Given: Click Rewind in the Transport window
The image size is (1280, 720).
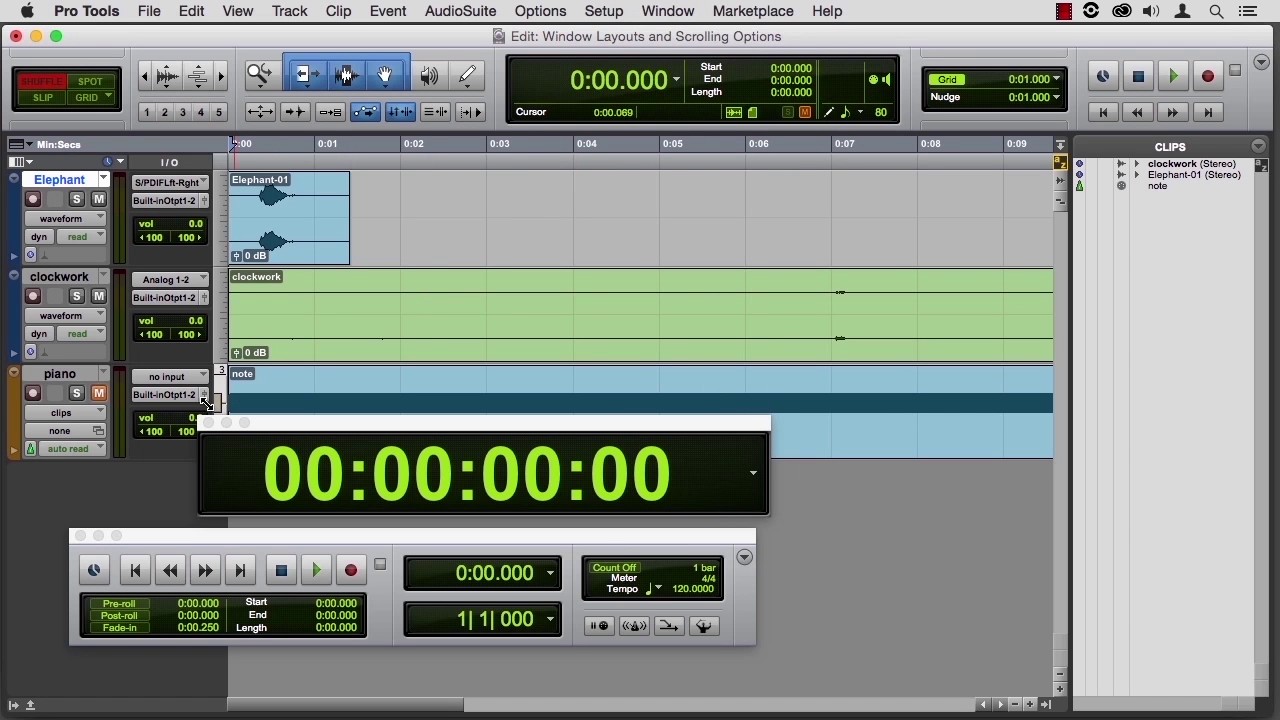Looking at the screenshot, I should (x=170, y=570).
